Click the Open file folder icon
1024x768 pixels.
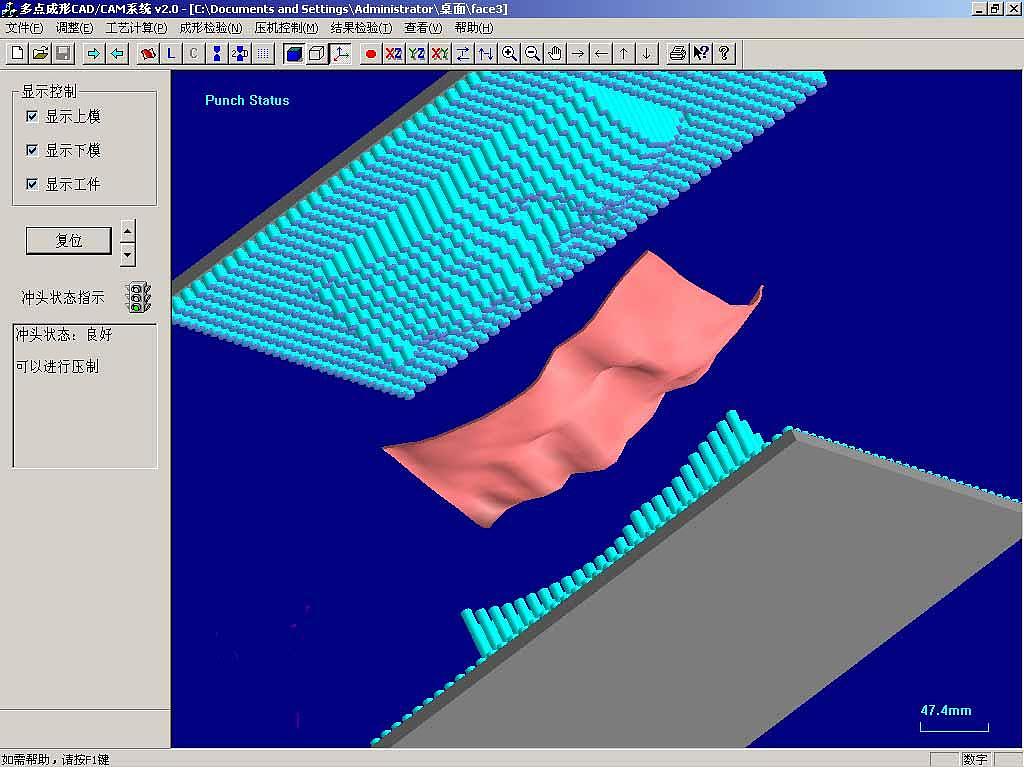point(40,54)
